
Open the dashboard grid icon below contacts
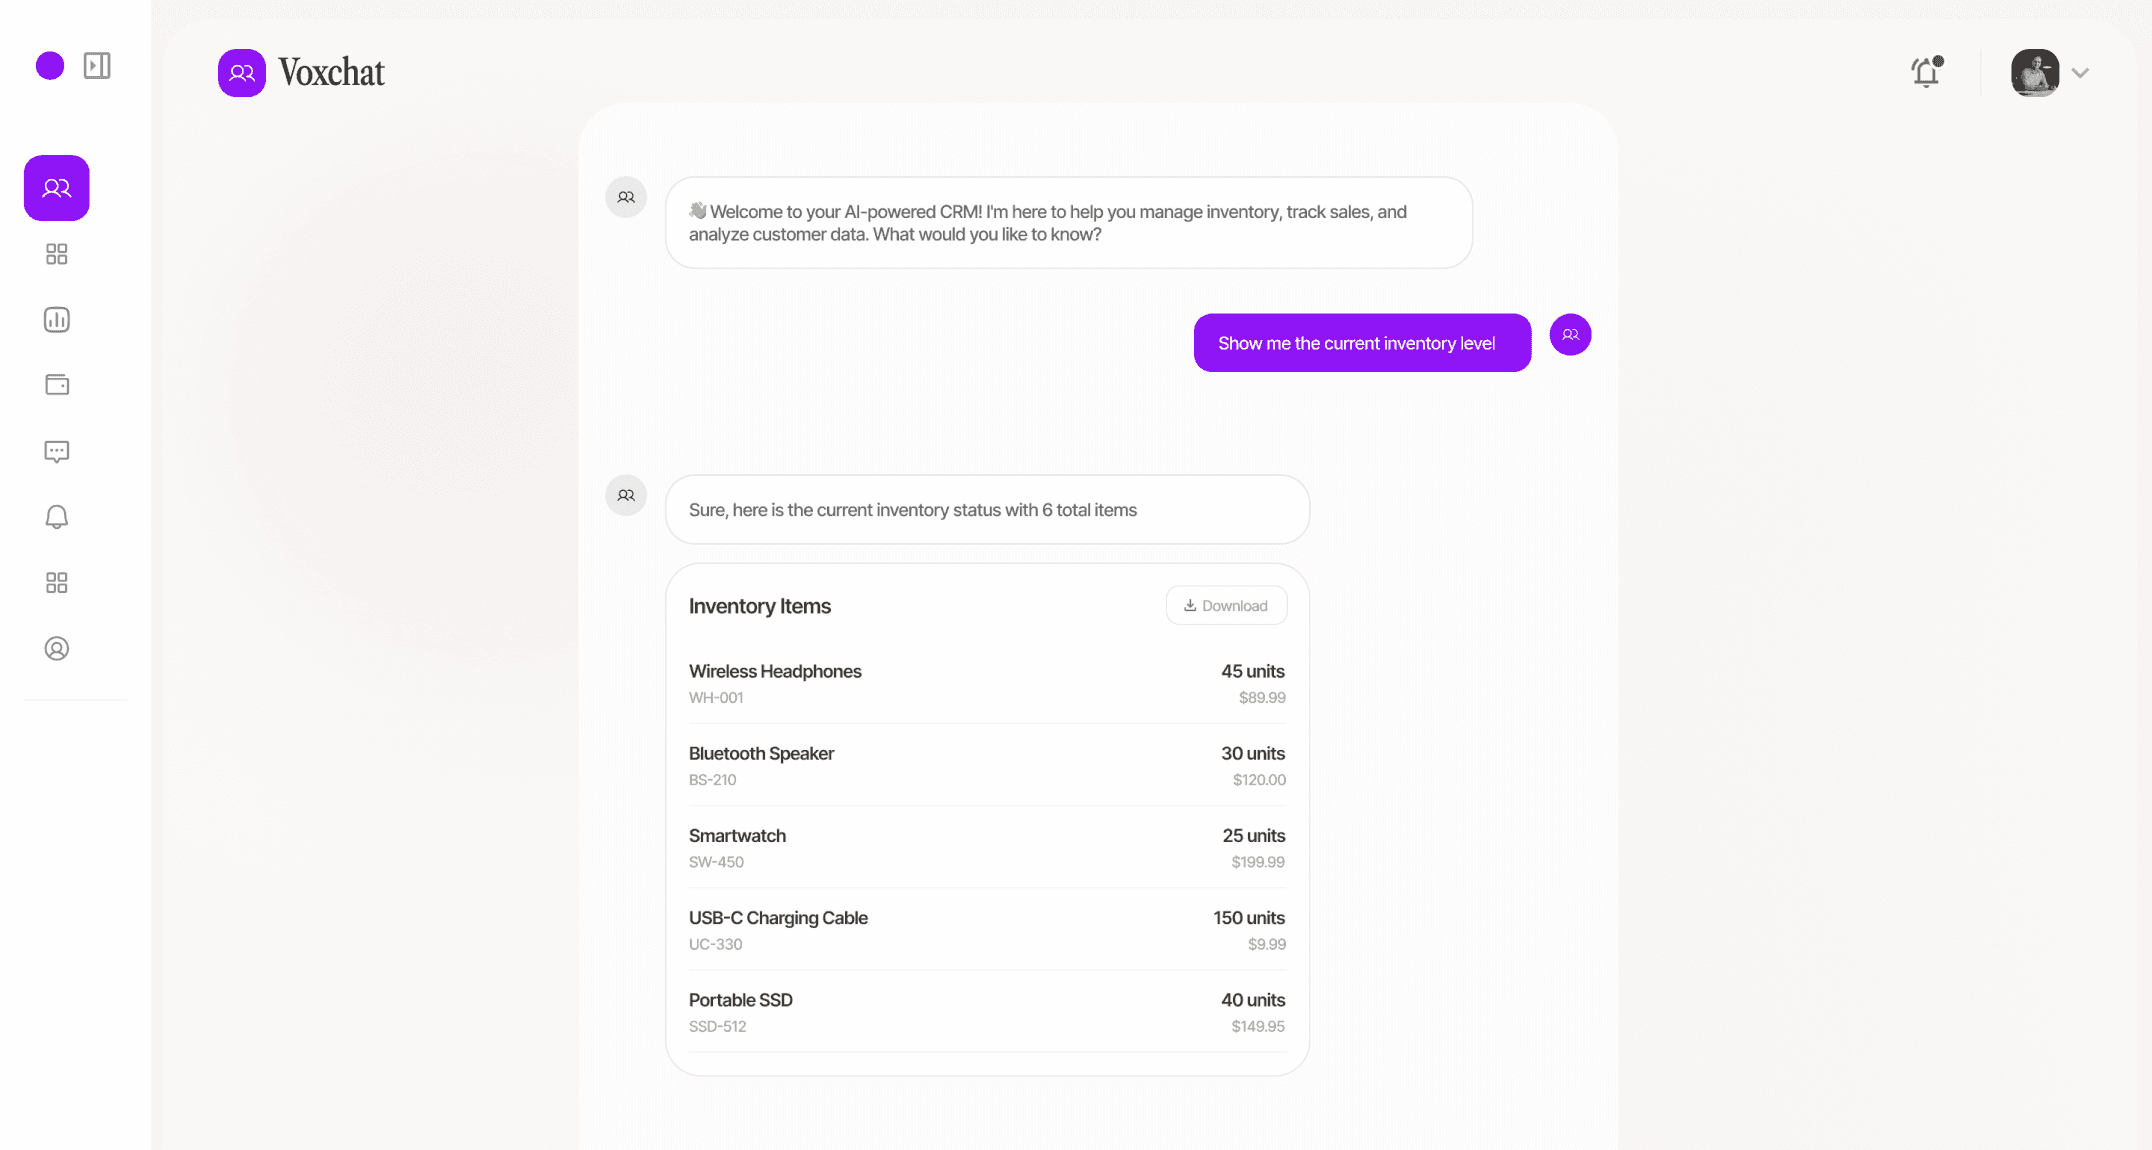click(x=57, y=254)
